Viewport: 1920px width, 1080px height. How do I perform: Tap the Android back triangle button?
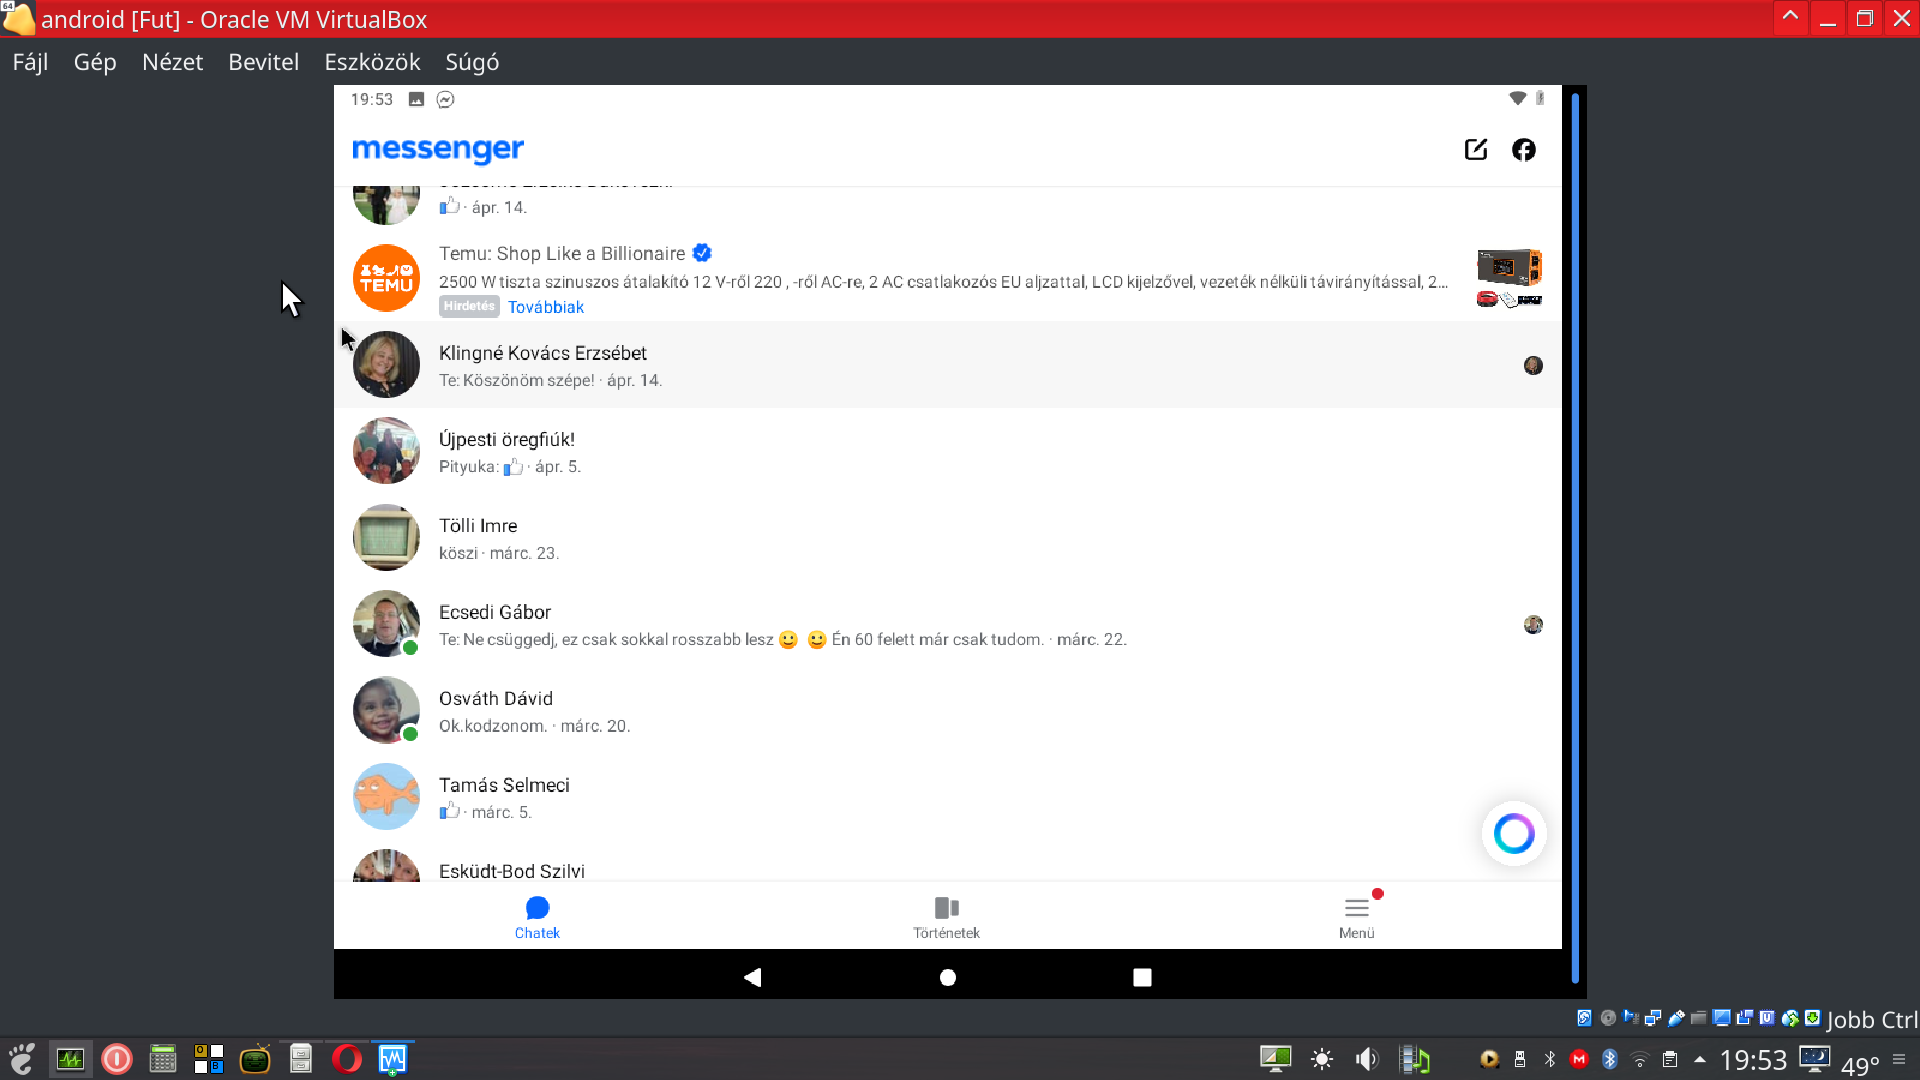[753, 977]
